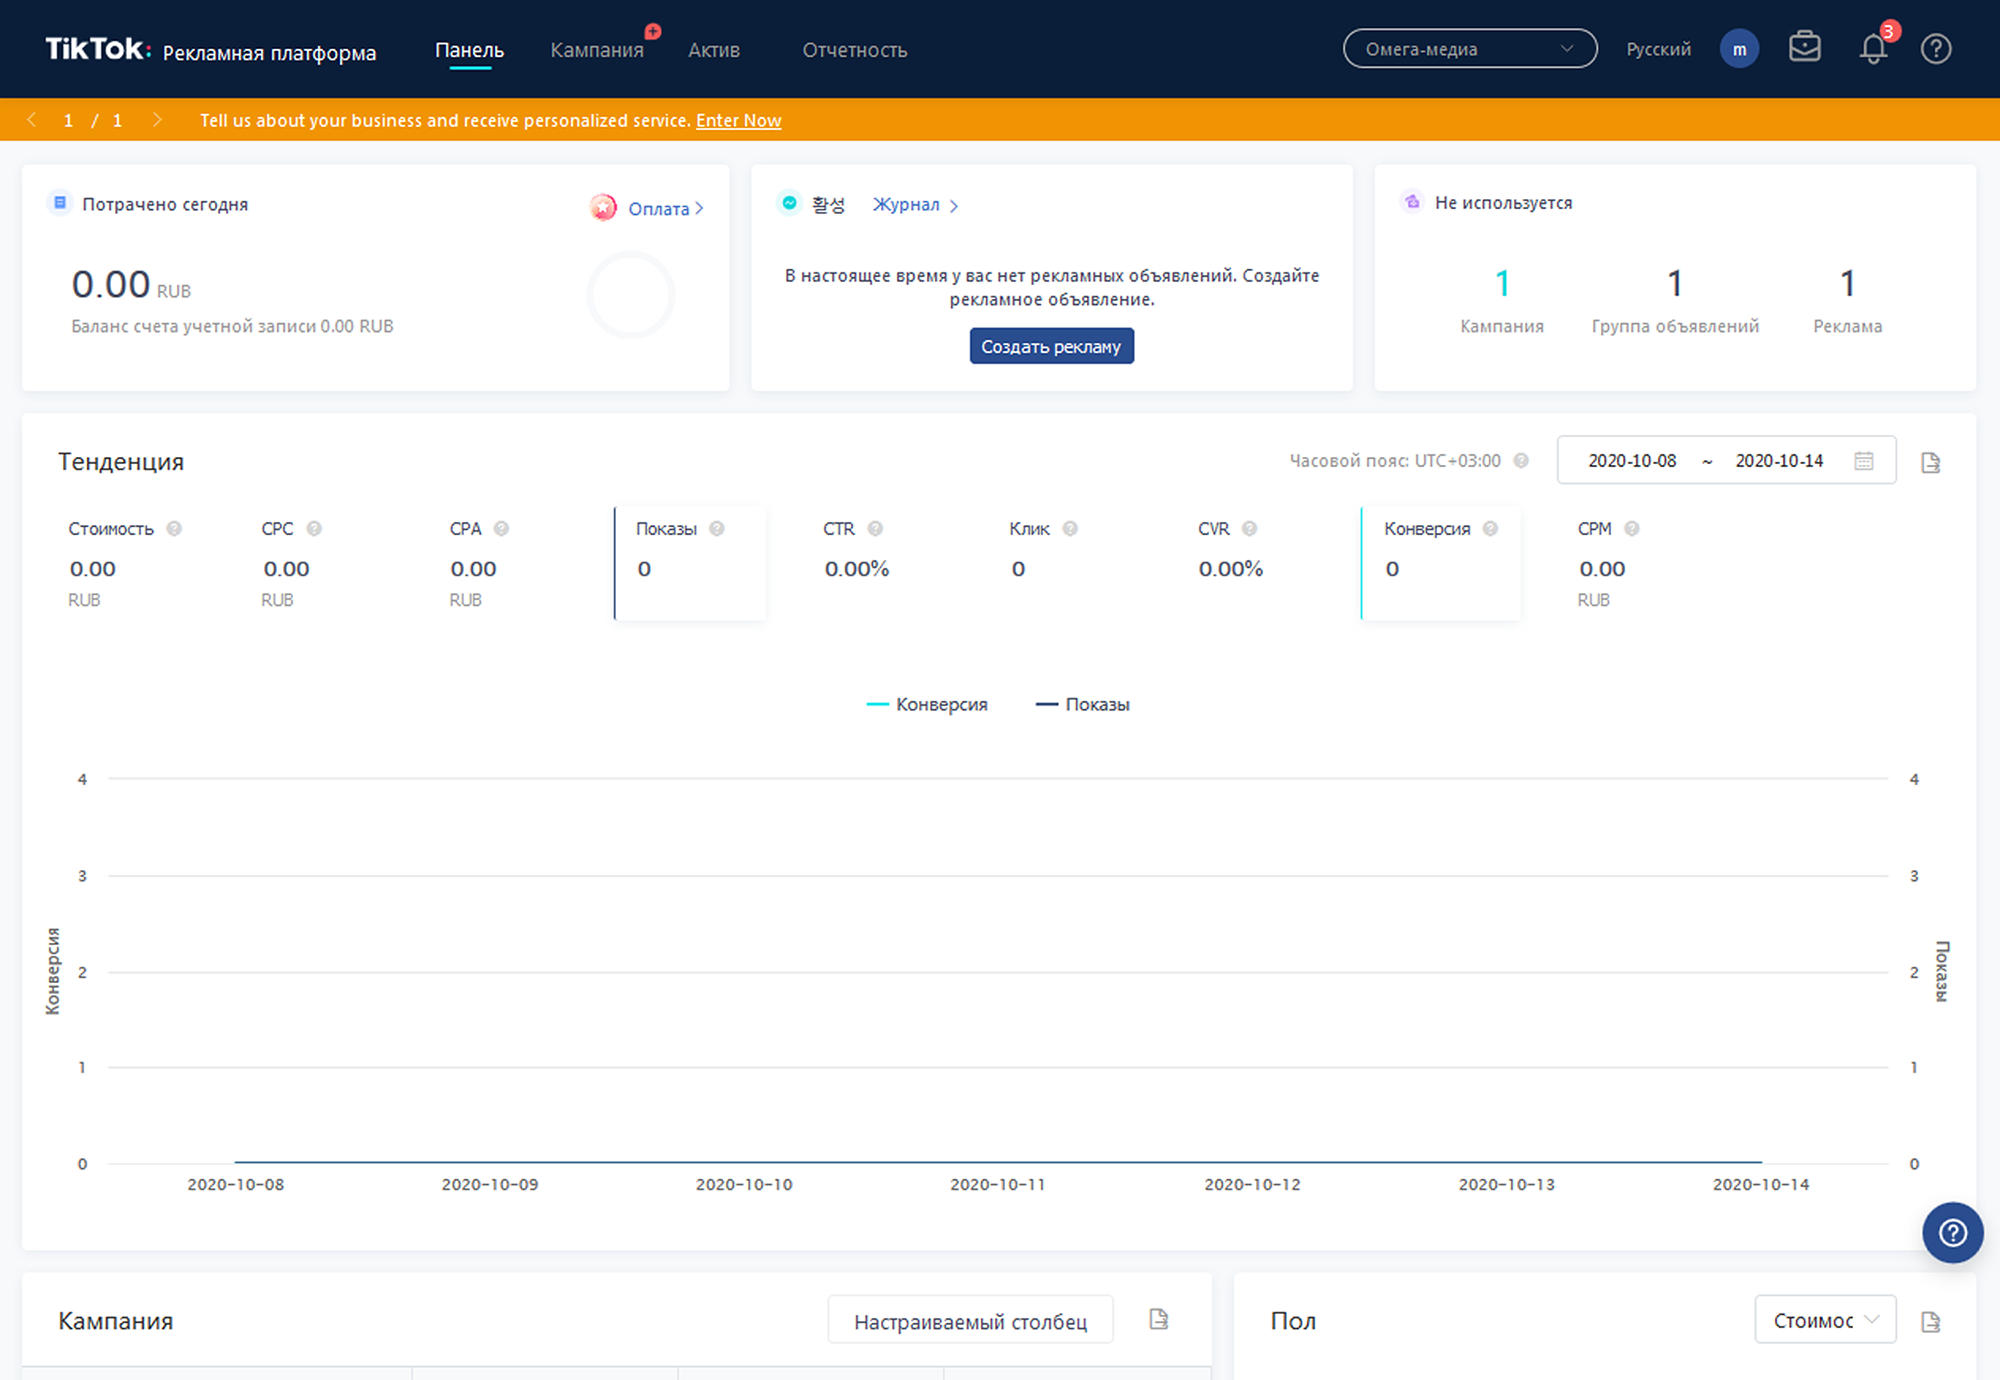Toggle Показы series in chart legend
Screen dimensions: 2000x1380
[x=1083, y=704]
